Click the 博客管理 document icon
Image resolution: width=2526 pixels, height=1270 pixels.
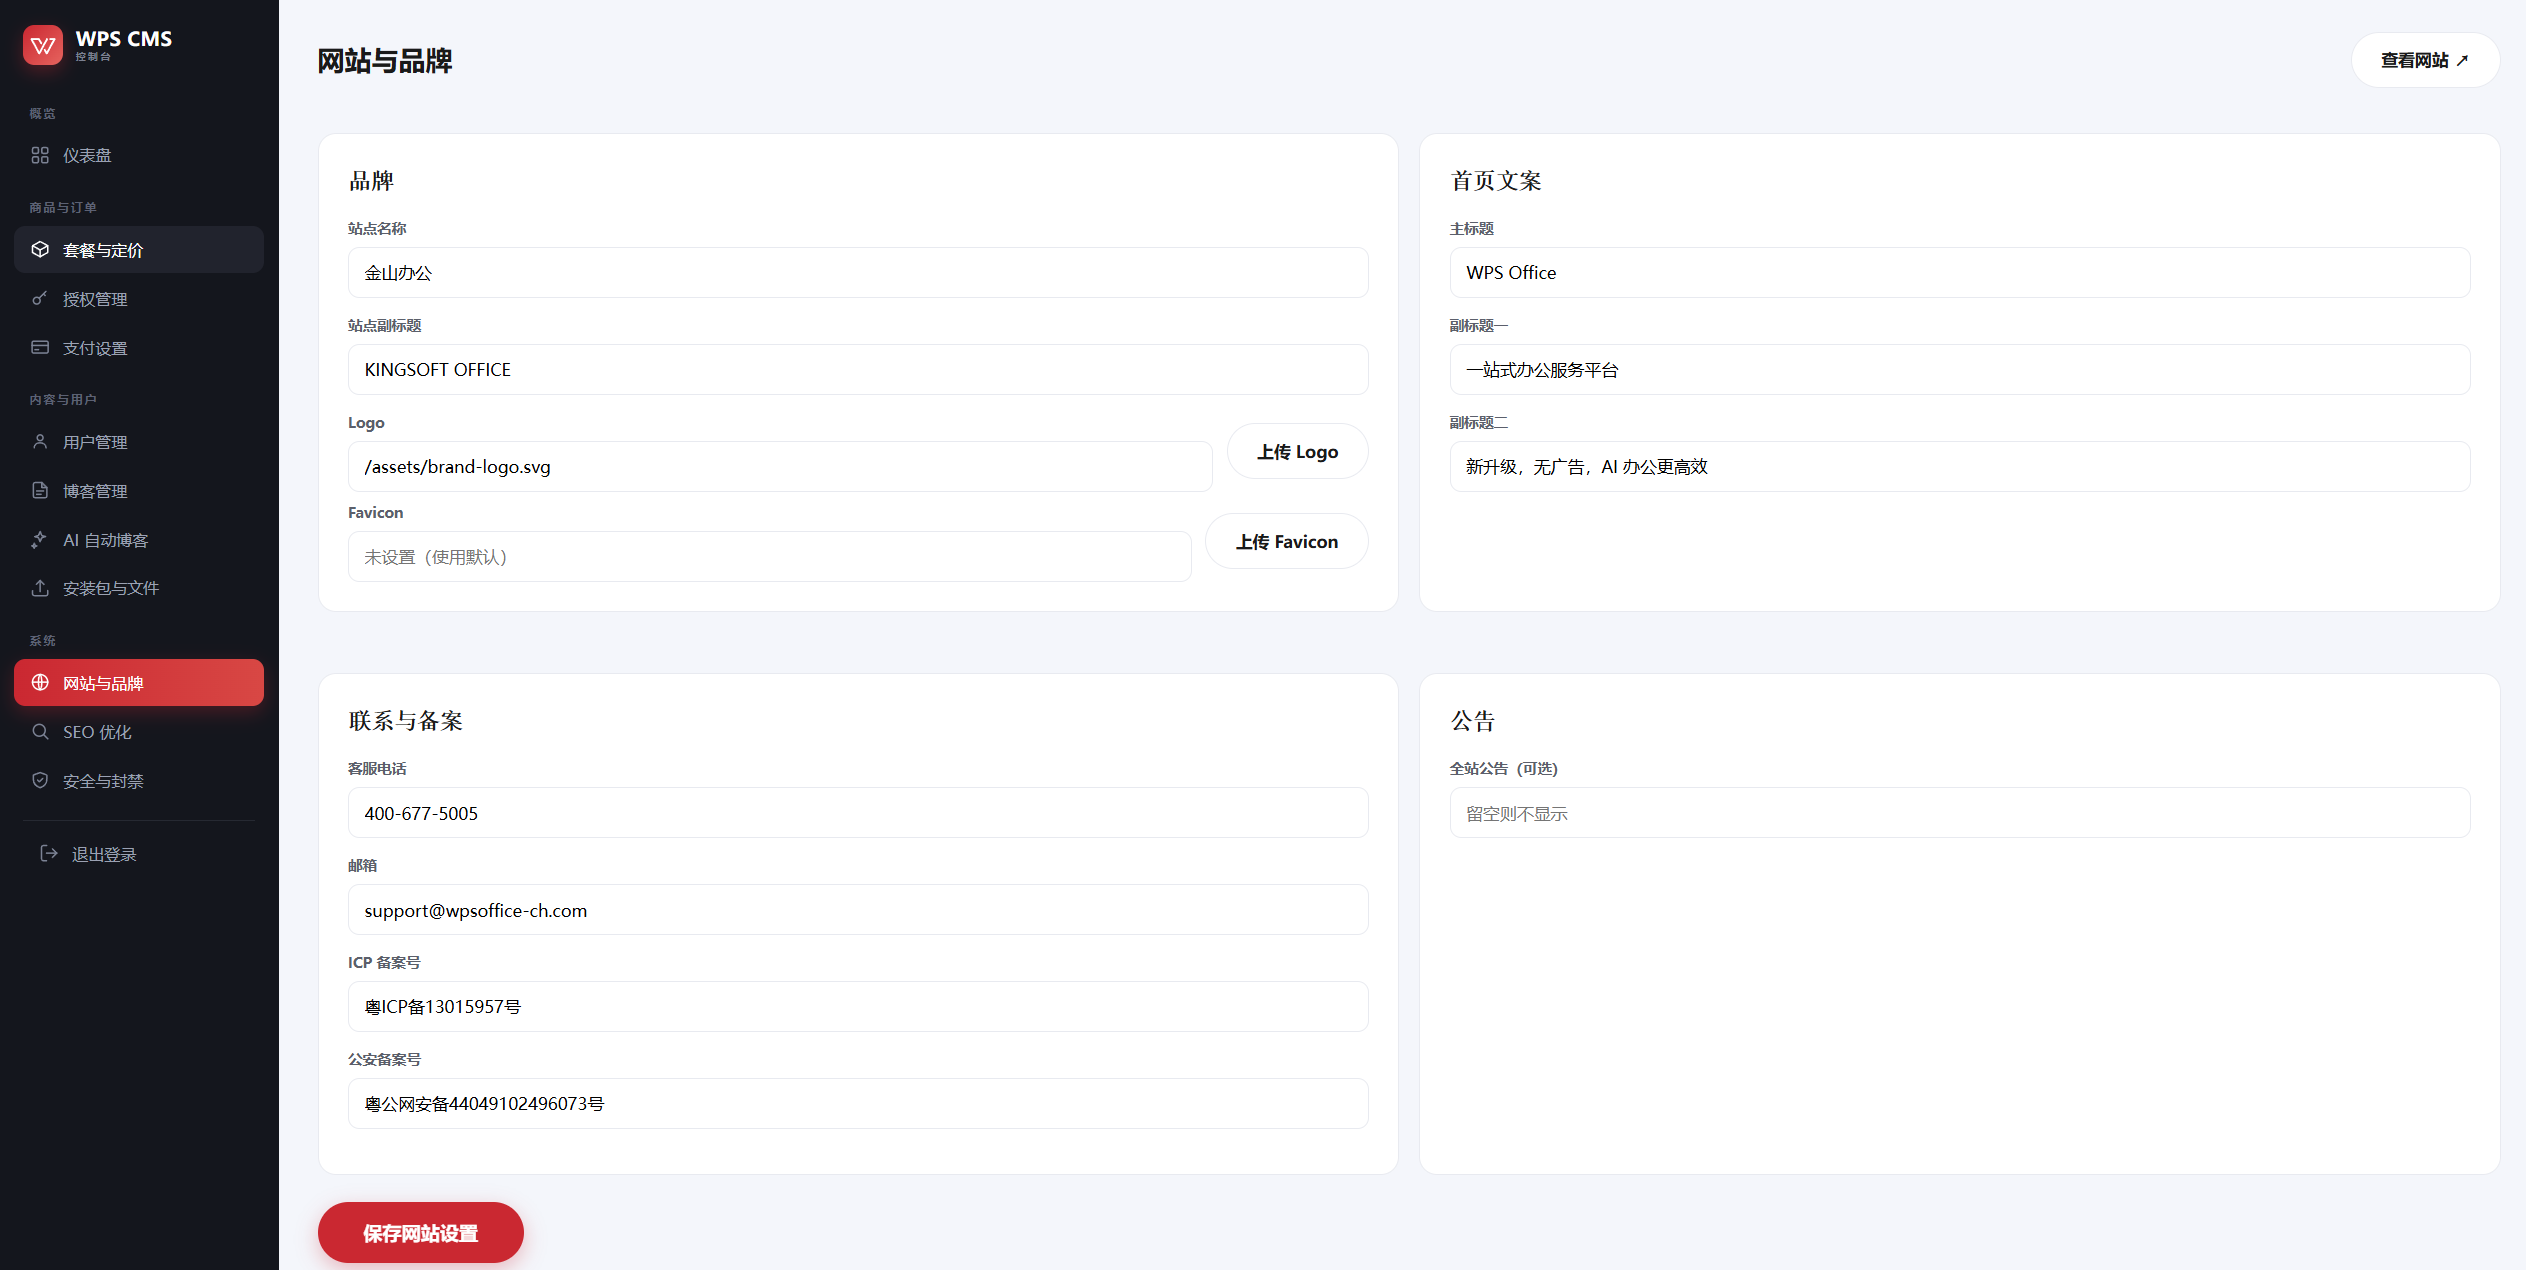click(40, 490)
